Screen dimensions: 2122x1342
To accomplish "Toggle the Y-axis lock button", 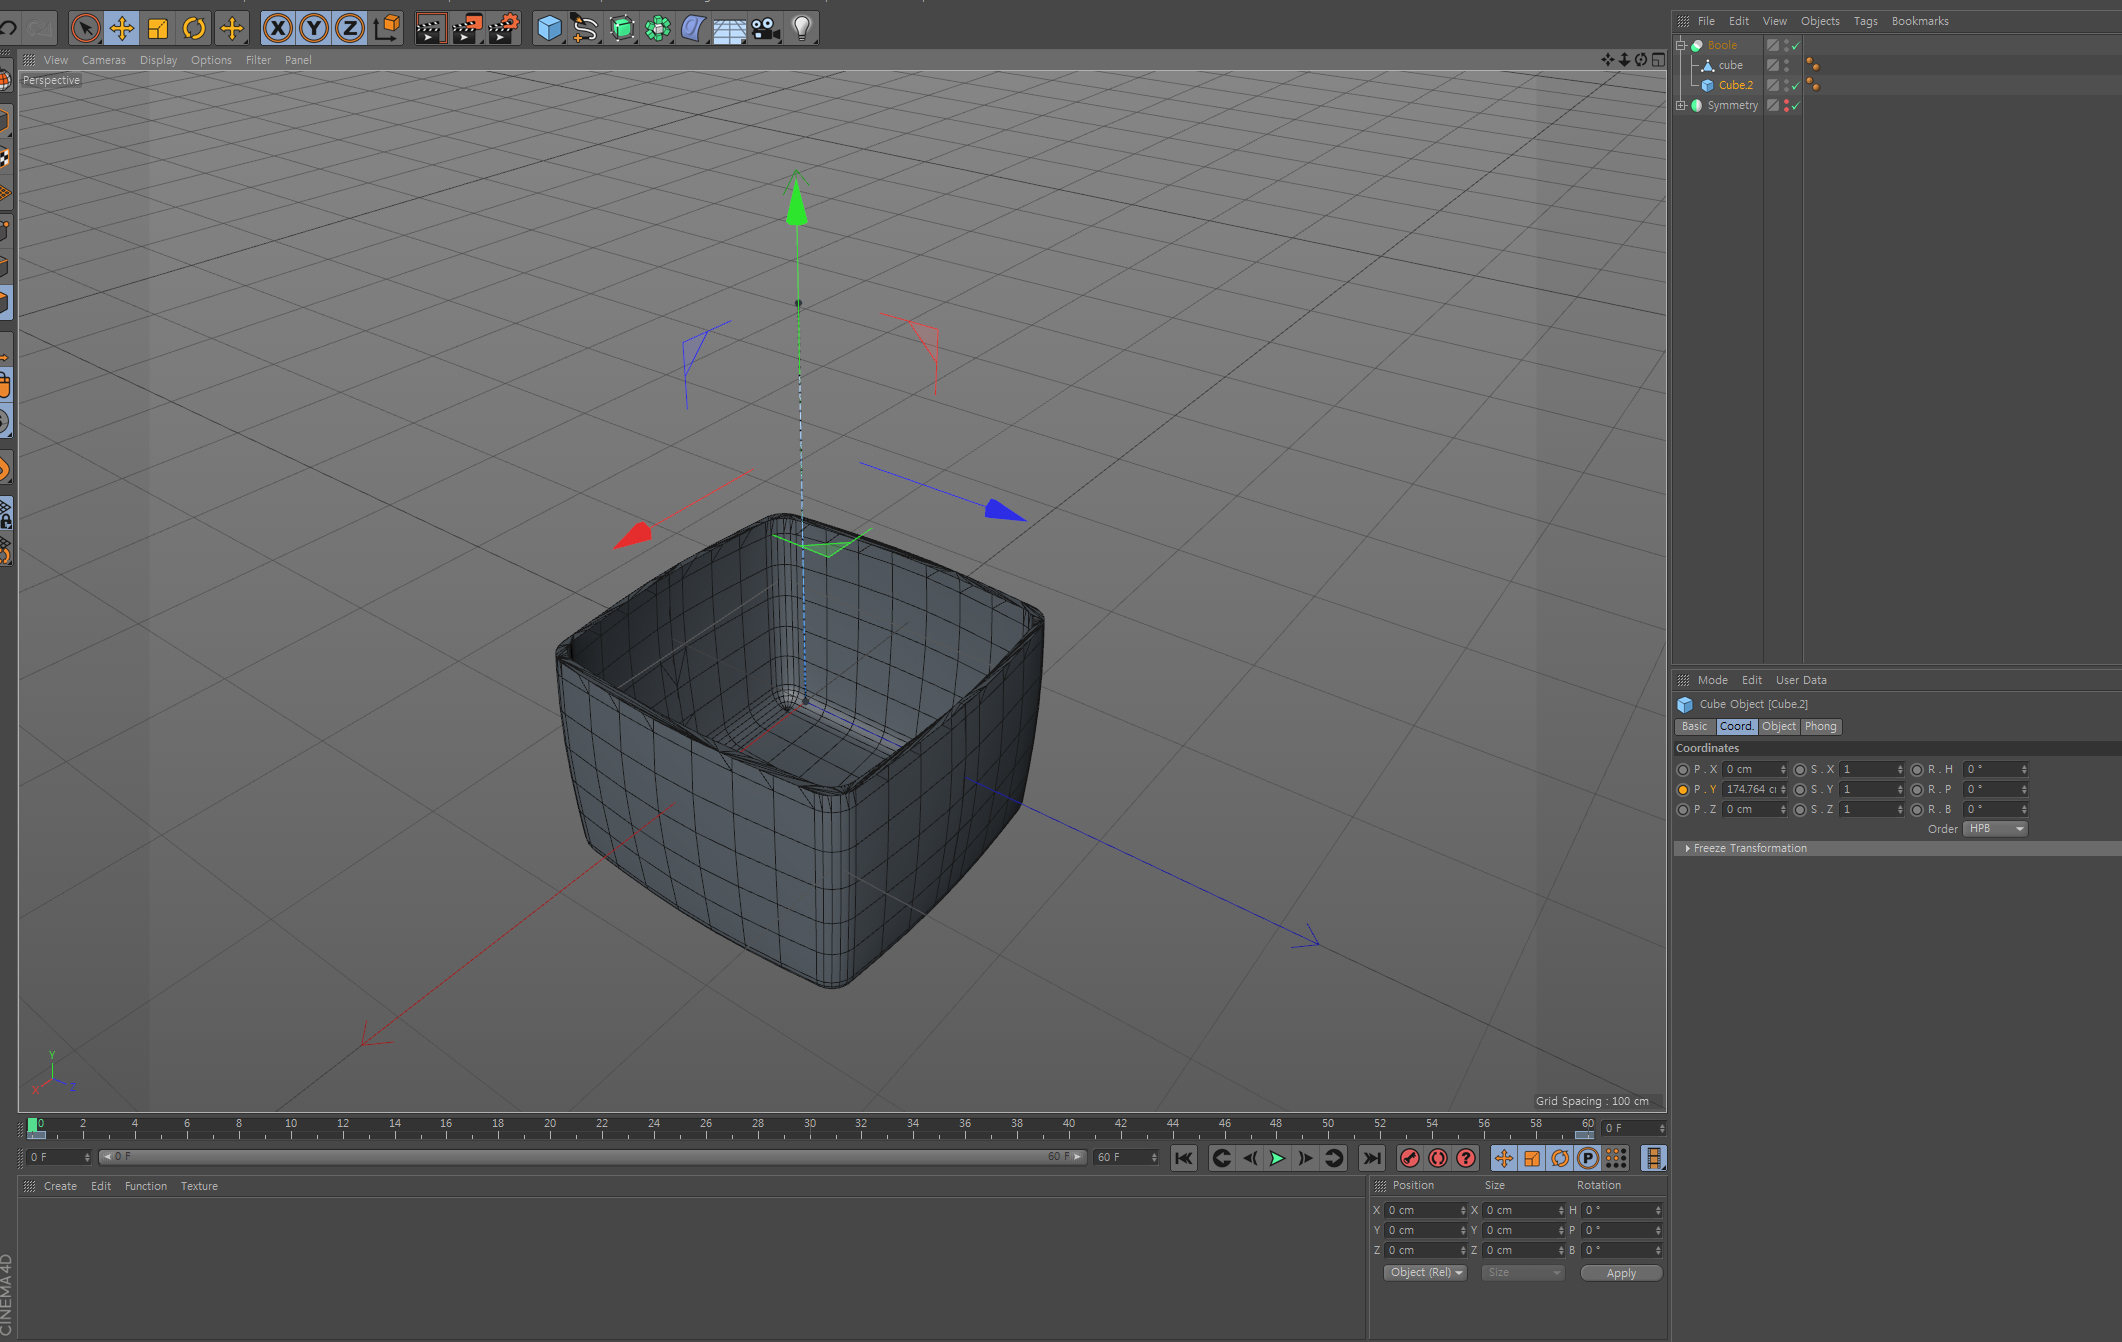I will pyautogui.click(x=314, y=29).
